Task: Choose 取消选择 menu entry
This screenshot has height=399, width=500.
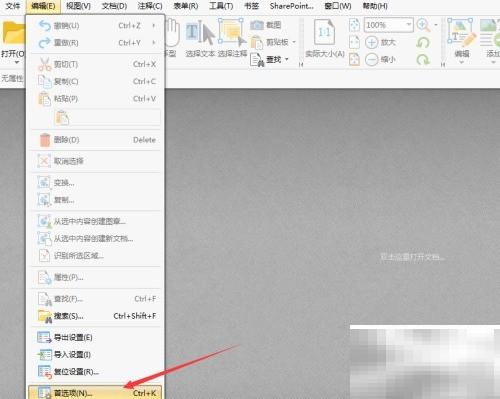Action: click(x=96, y=161)
